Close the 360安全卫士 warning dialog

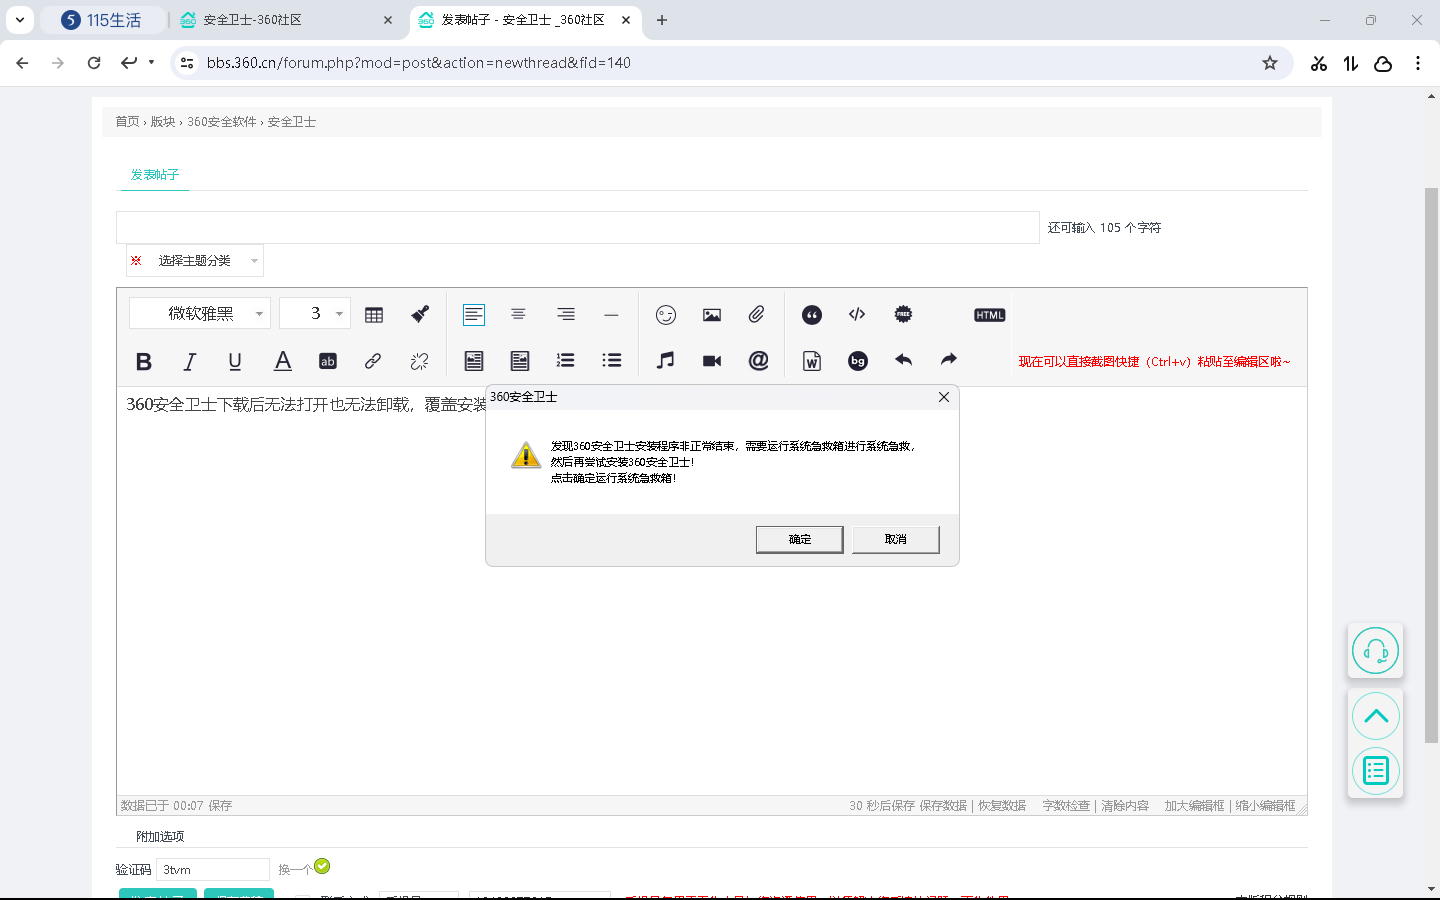(x=944, y=397)
